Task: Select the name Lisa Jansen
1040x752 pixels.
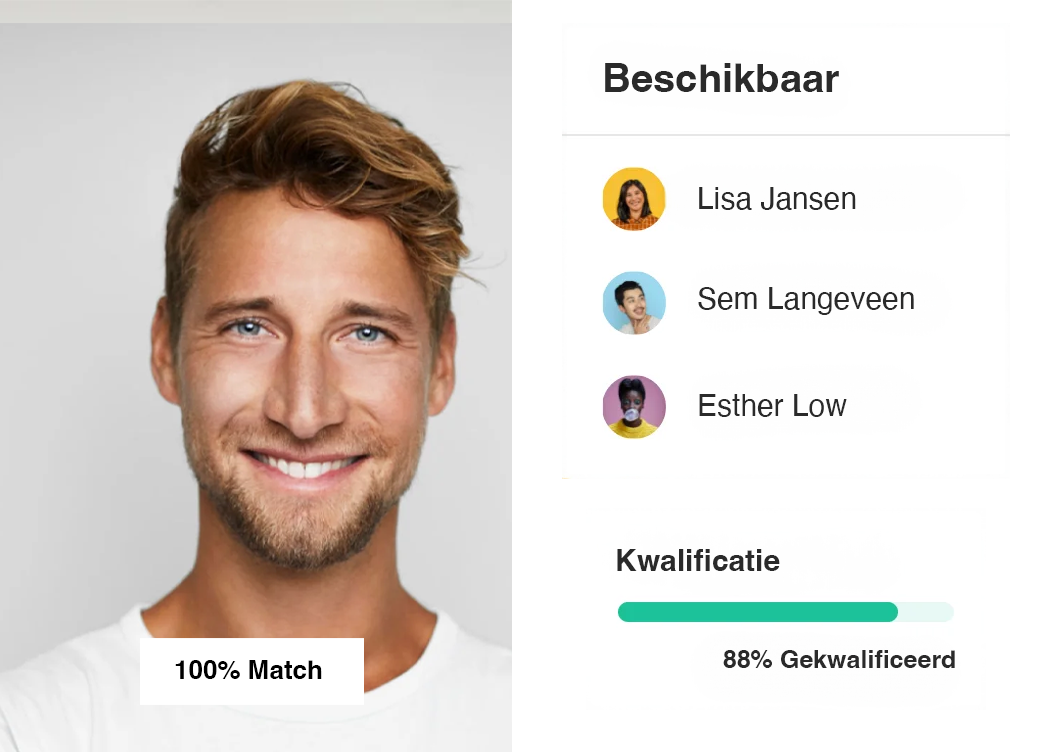Action: (x=776, y=199)
